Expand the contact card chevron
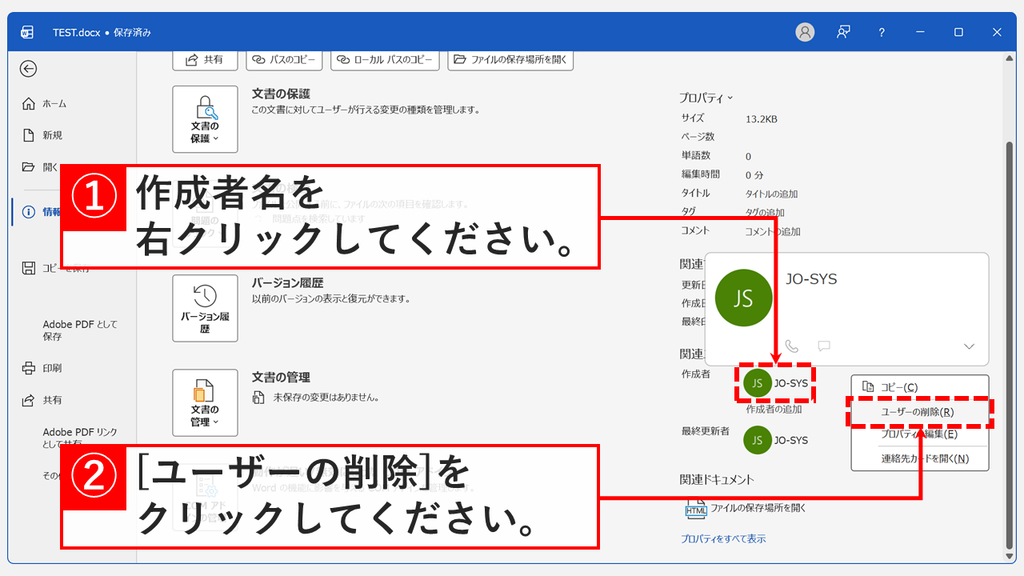This screenshot has width=1024, height=576. 969,346
